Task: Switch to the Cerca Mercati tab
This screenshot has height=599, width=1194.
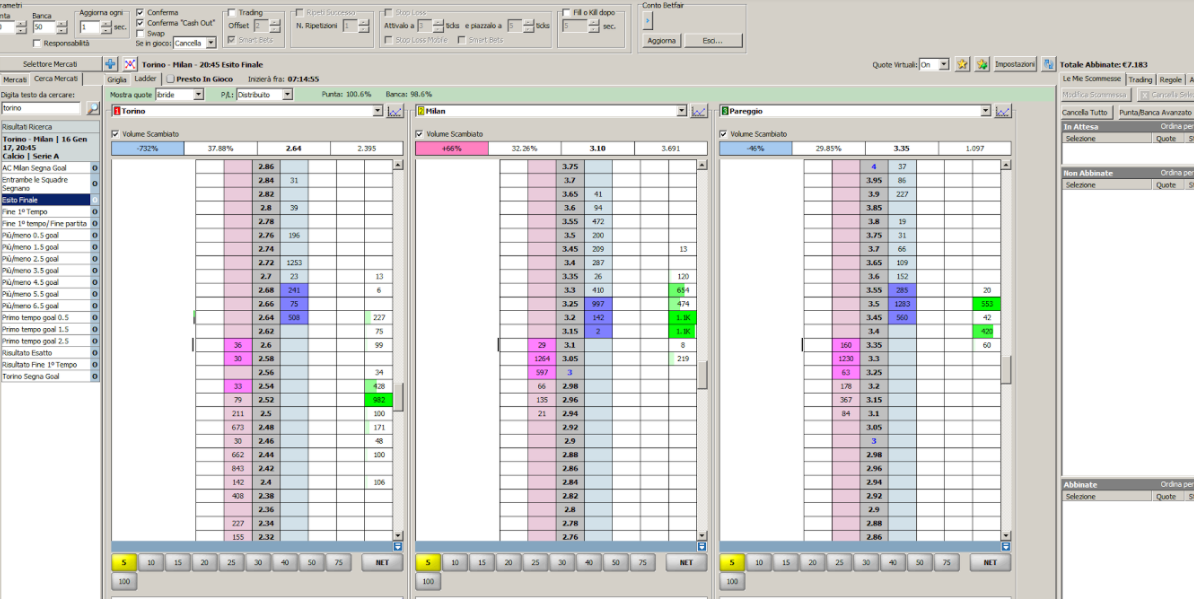Action: [56, 79]
